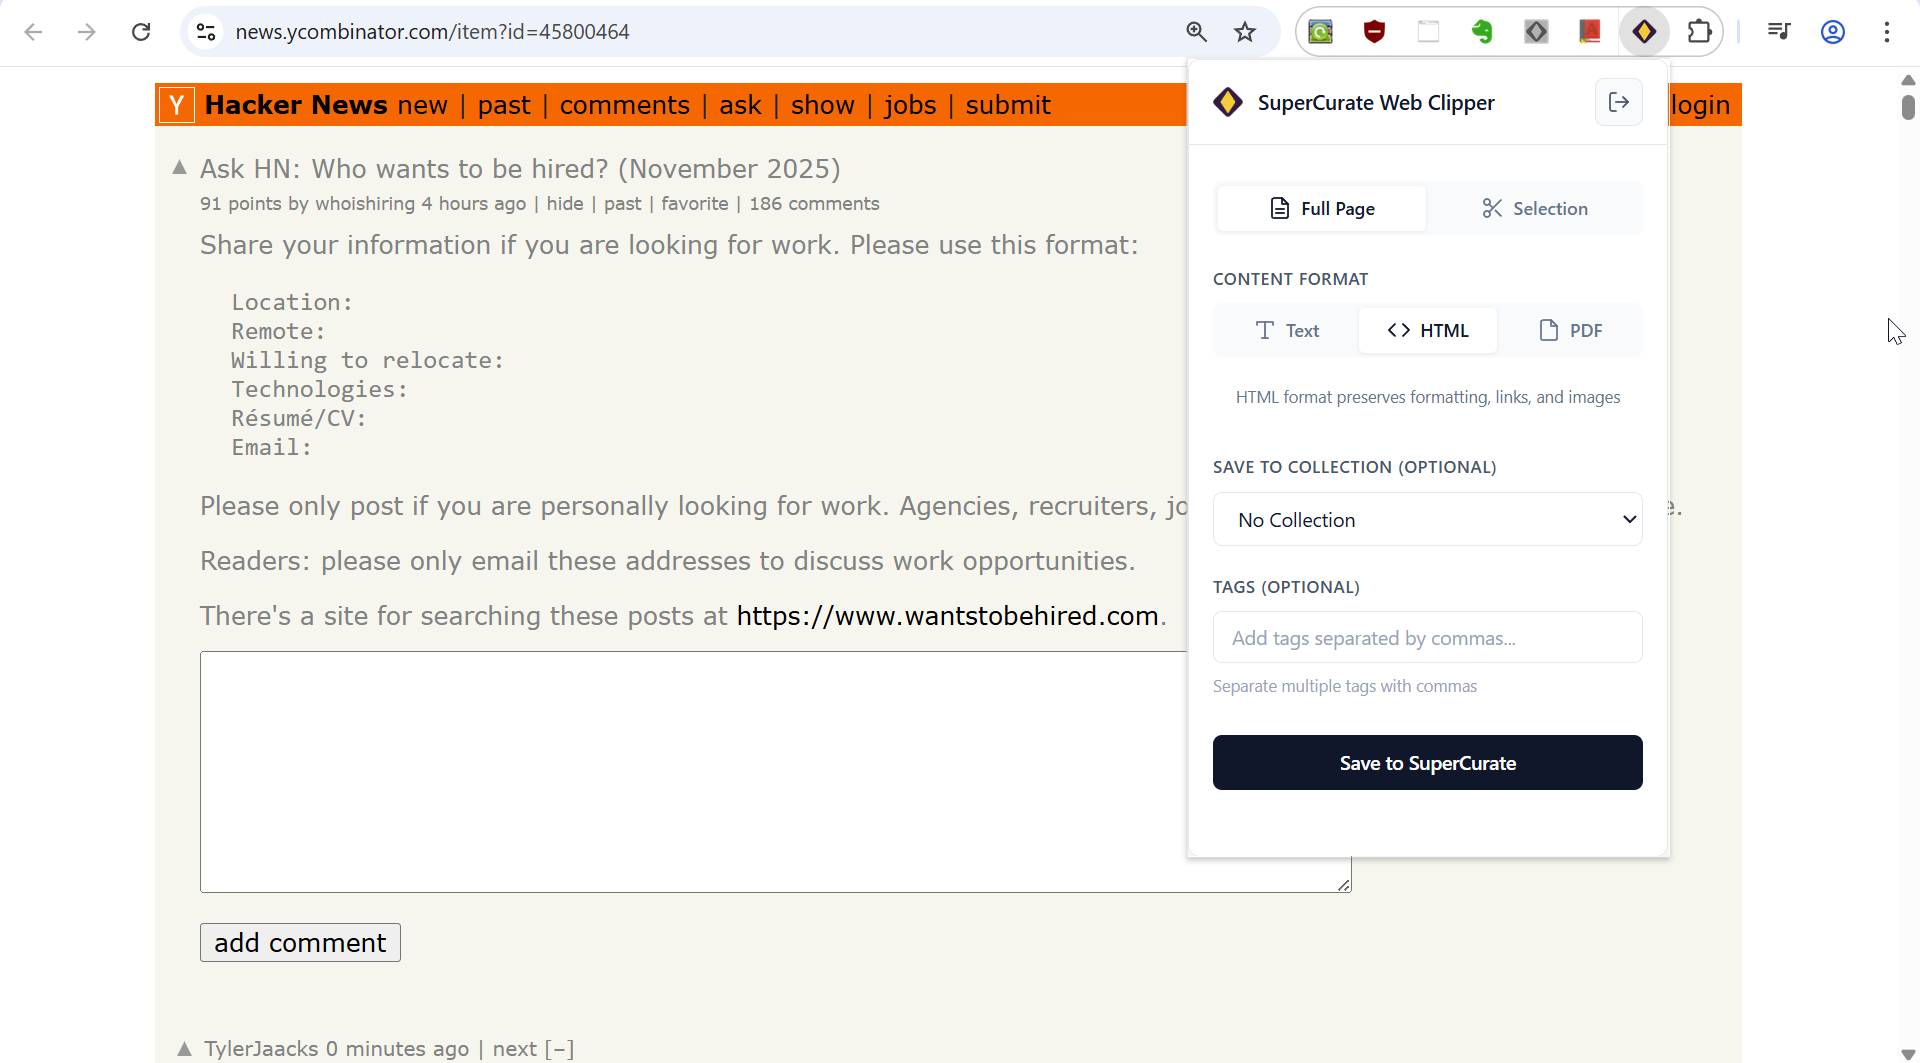The height and width of the screenshot is (1063, 1920).
Task: Click the zoom magnifier icon in address bar
Action: coord(1196,32)
